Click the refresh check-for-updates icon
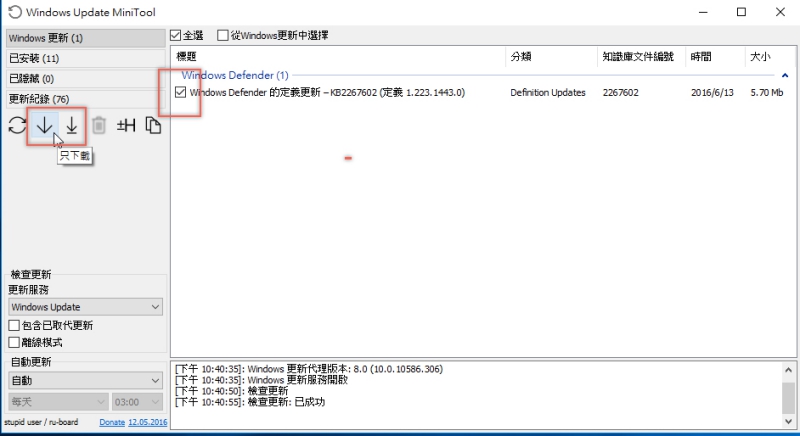The width and height of the screenshot is (800, 436). coord(17,125)
